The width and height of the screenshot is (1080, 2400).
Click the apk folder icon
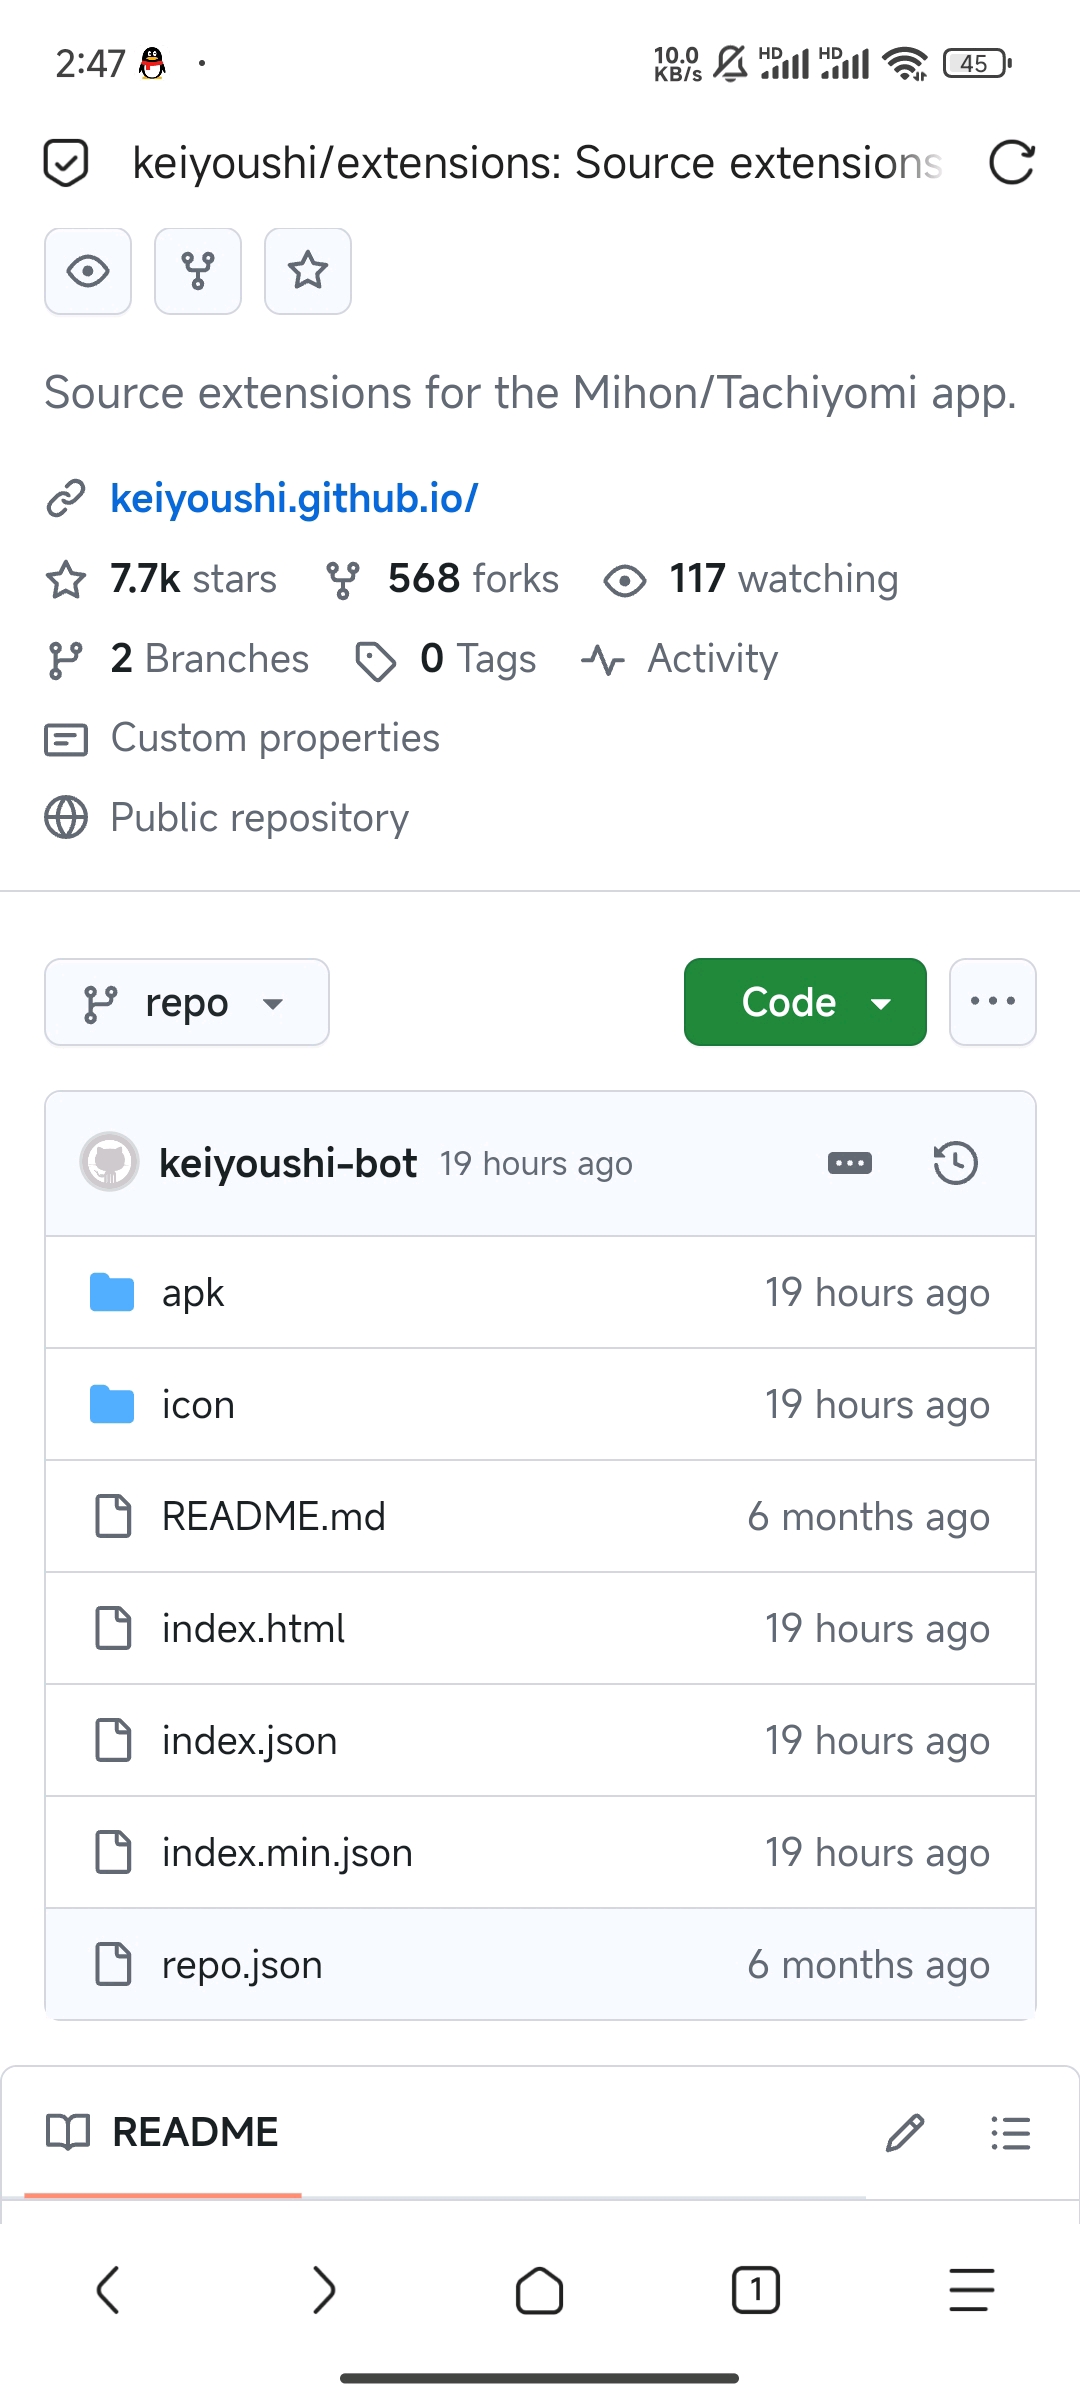click(x=112, y=1292)
